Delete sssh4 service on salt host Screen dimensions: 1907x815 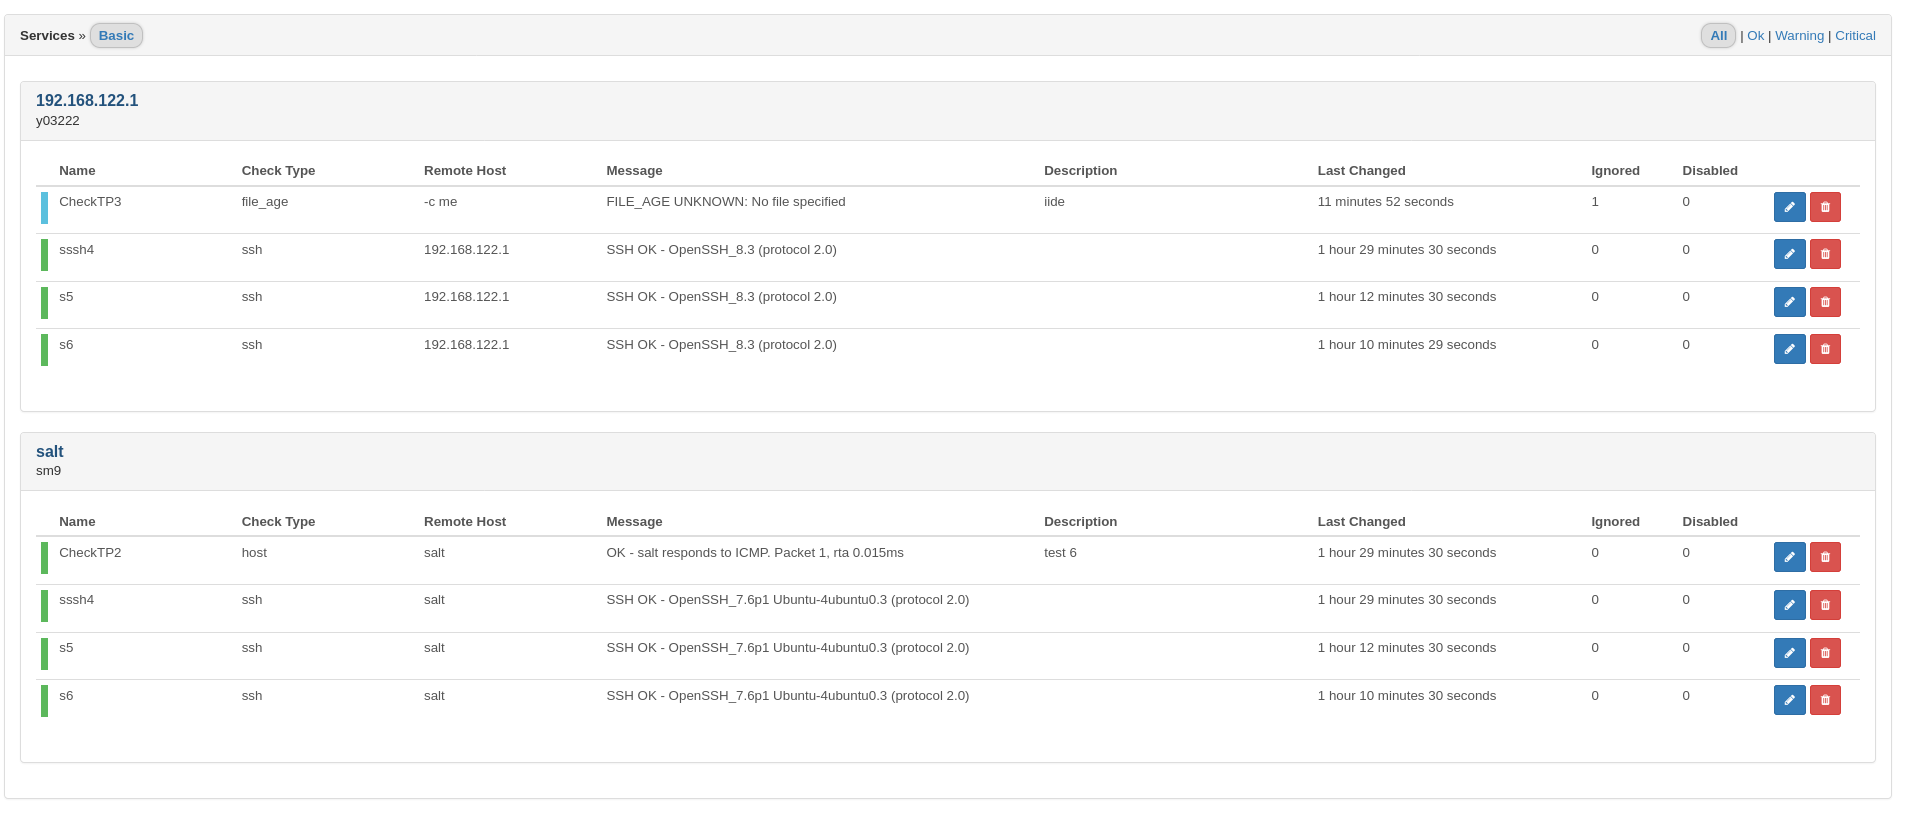pos(1825,605)
